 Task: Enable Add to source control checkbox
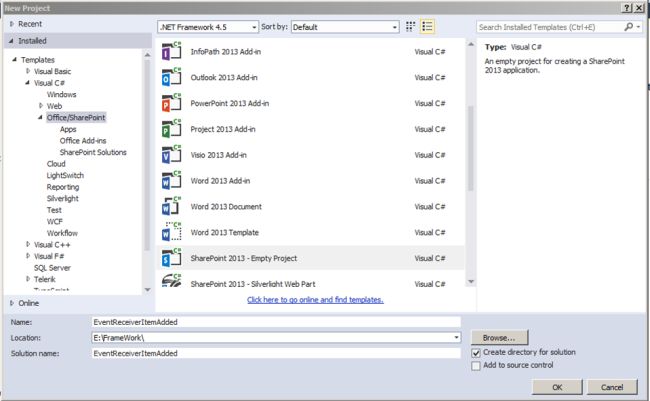(476, 366)
